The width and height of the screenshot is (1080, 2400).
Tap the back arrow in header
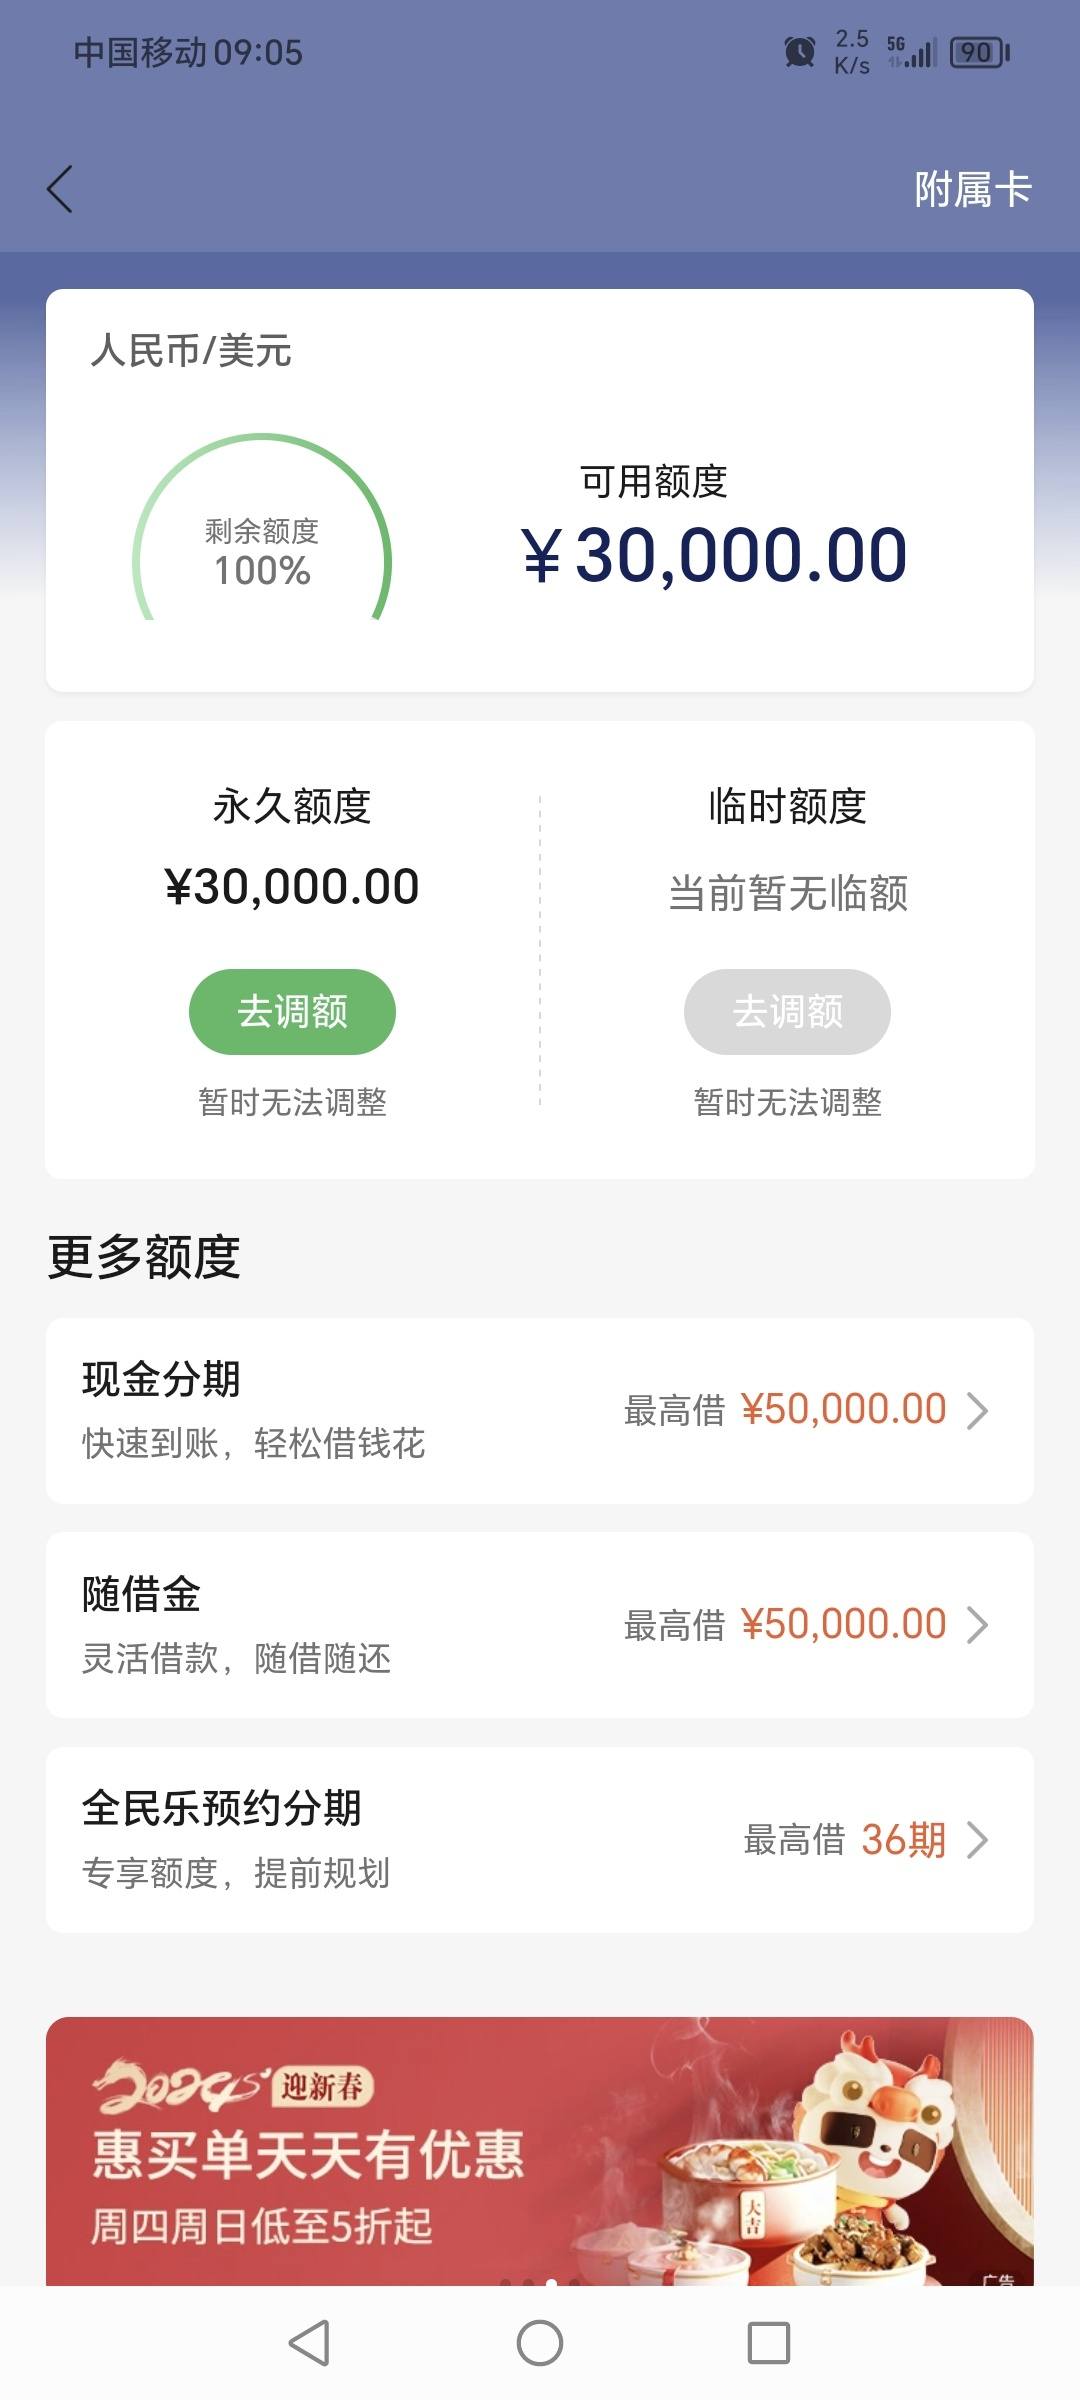[60, 189]
